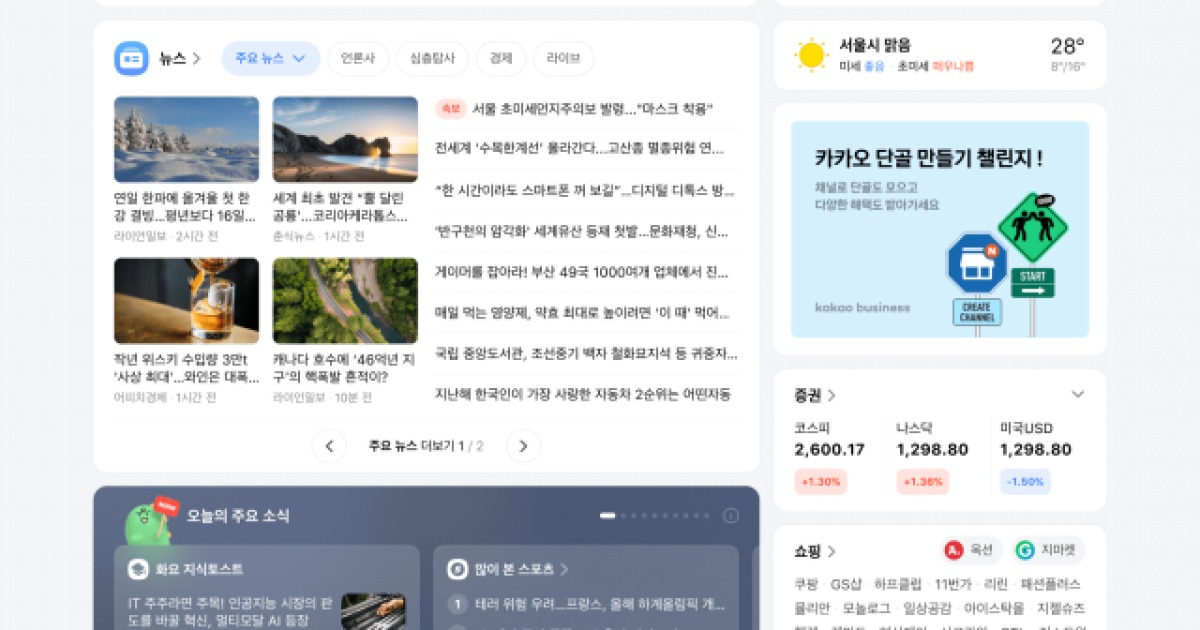Open the 뉴스 section heading link
The height and width of the screenshot is (630, 1200).
pyautogui.click(x=180, y=59)
